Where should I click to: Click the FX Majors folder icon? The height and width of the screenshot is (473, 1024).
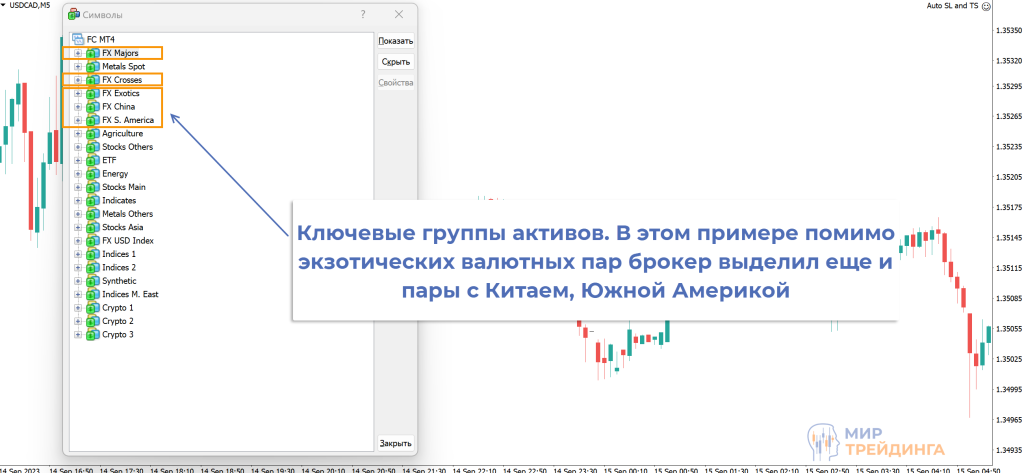click(x=93, y=53)
